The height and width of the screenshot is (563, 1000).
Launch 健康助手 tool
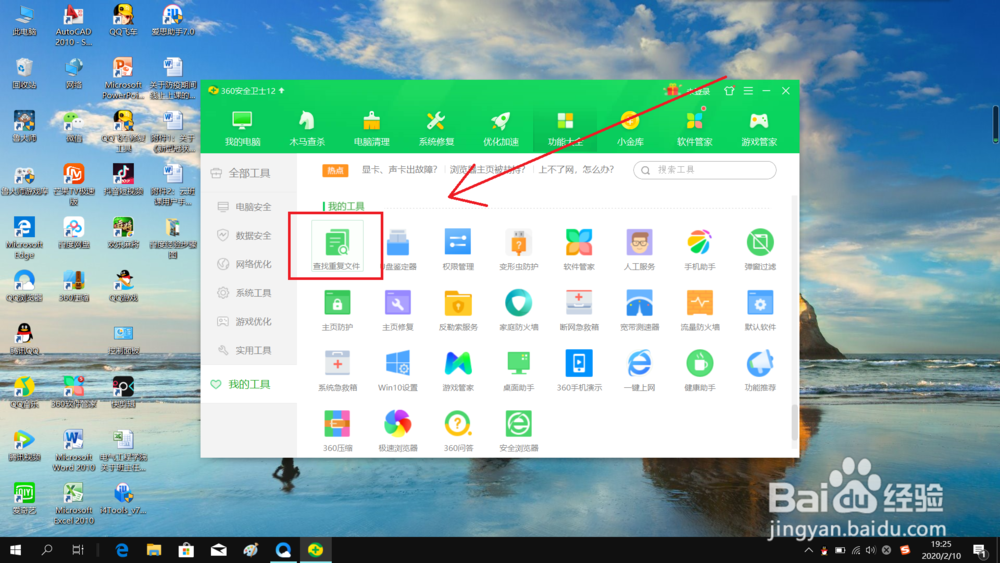pos(700,370)
